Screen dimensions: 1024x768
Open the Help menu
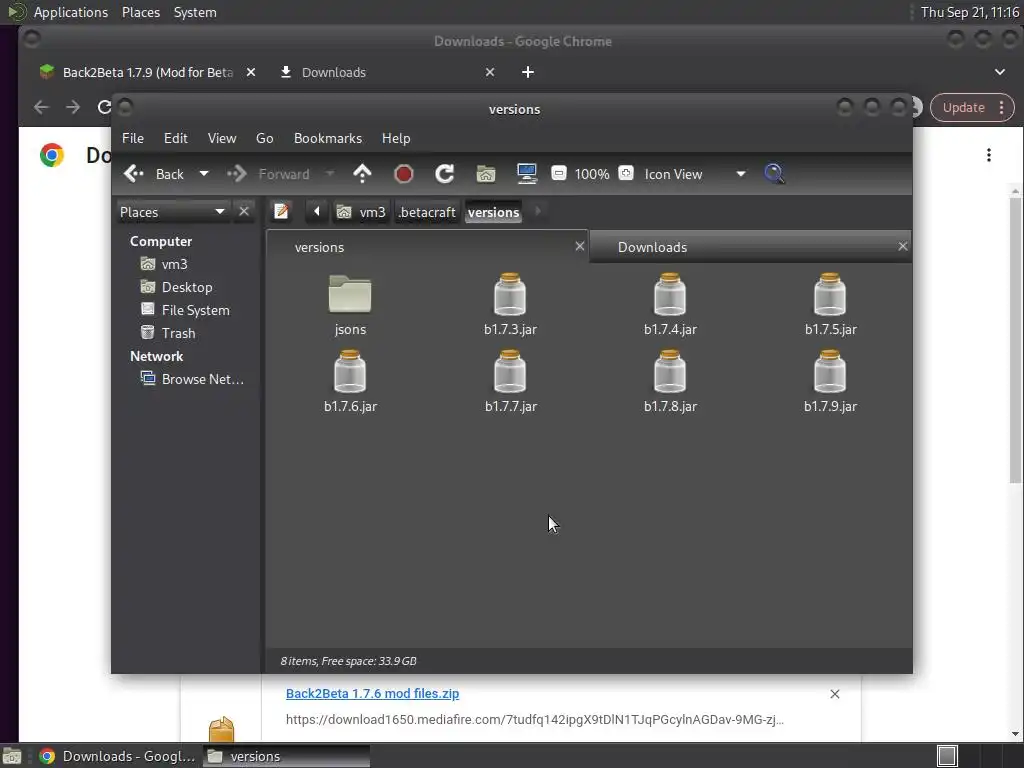396,138
